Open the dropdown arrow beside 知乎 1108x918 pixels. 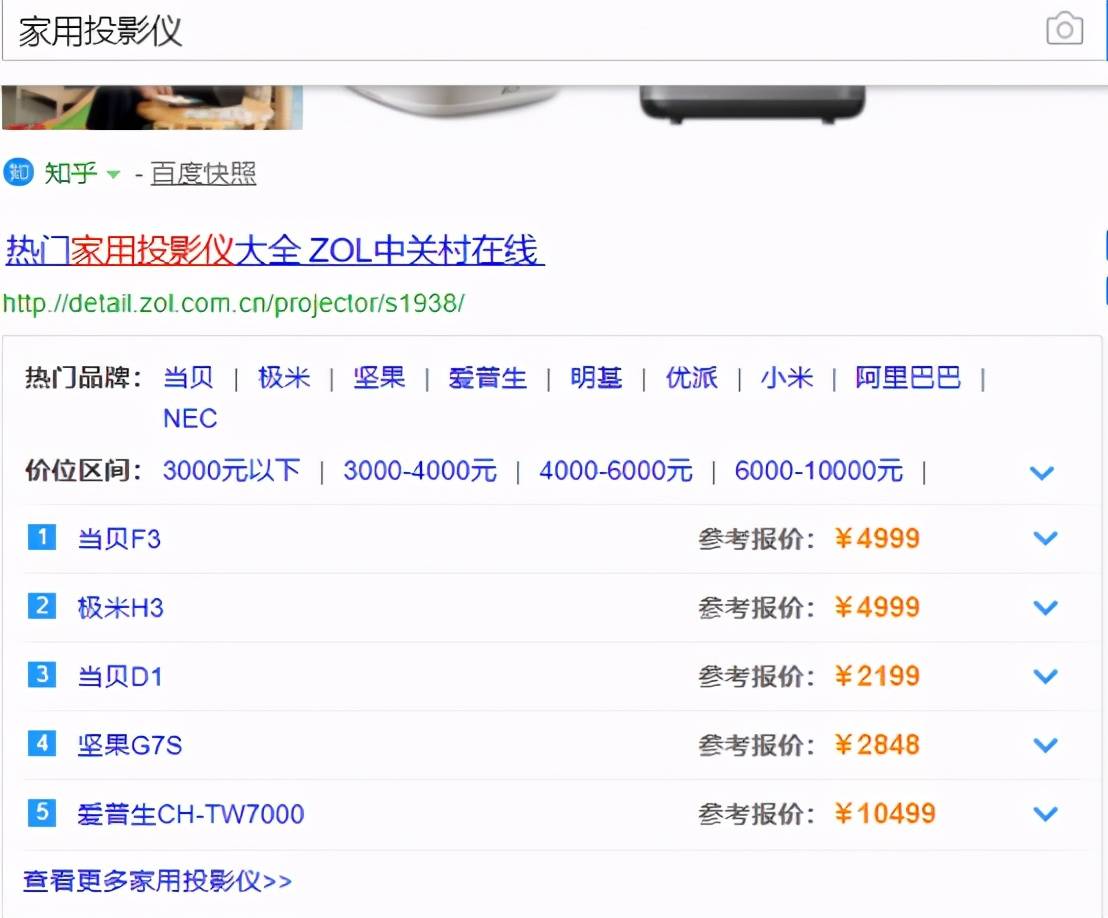[113, 175]
